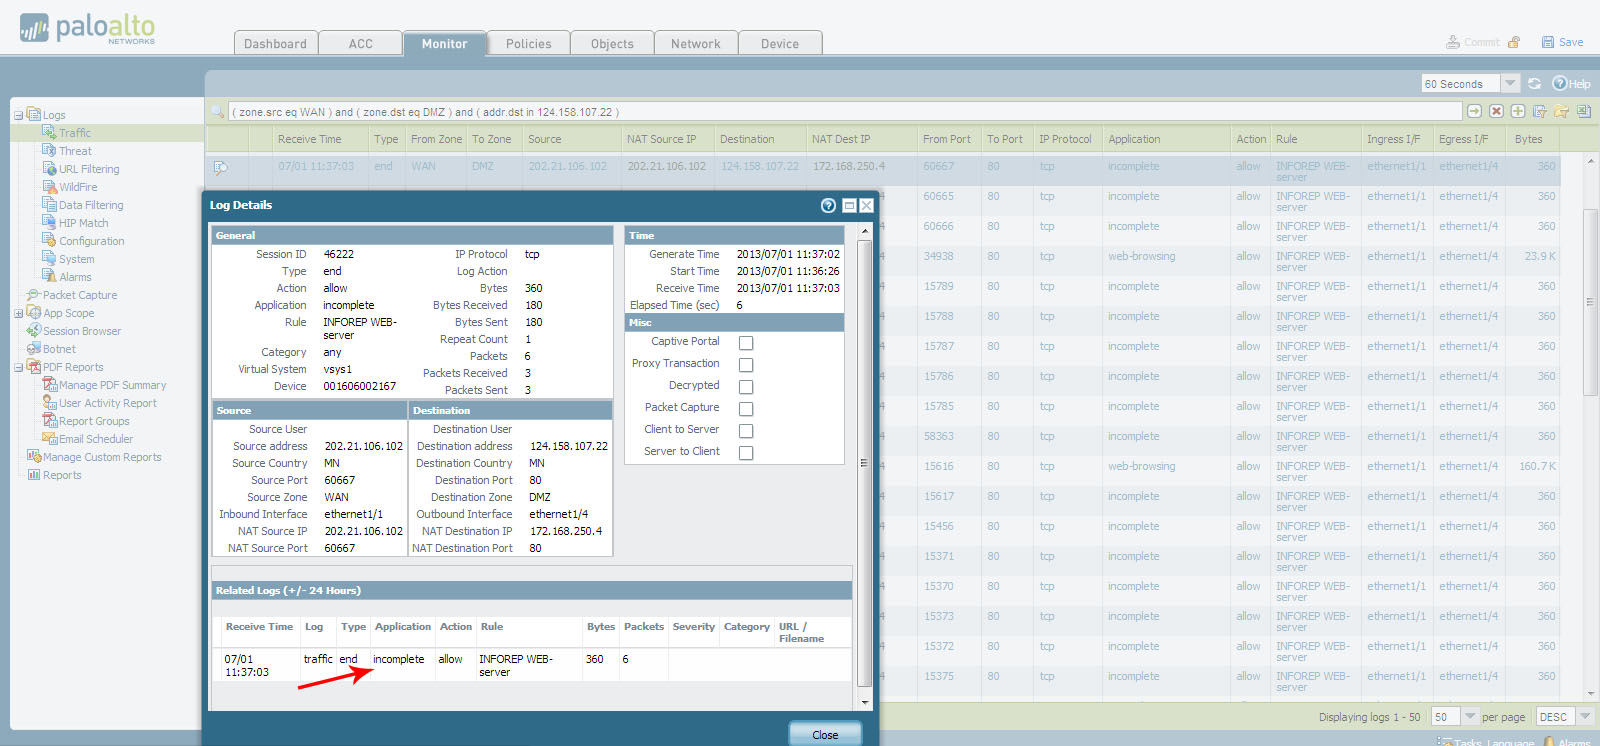Click the Data Filtering log icon

point(49,204)
